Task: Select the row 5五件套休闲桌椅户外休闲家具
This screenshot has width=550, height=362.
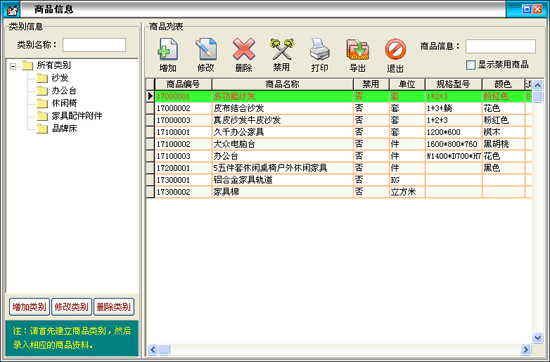Action: pyautogui.click(x=339, y=168)
